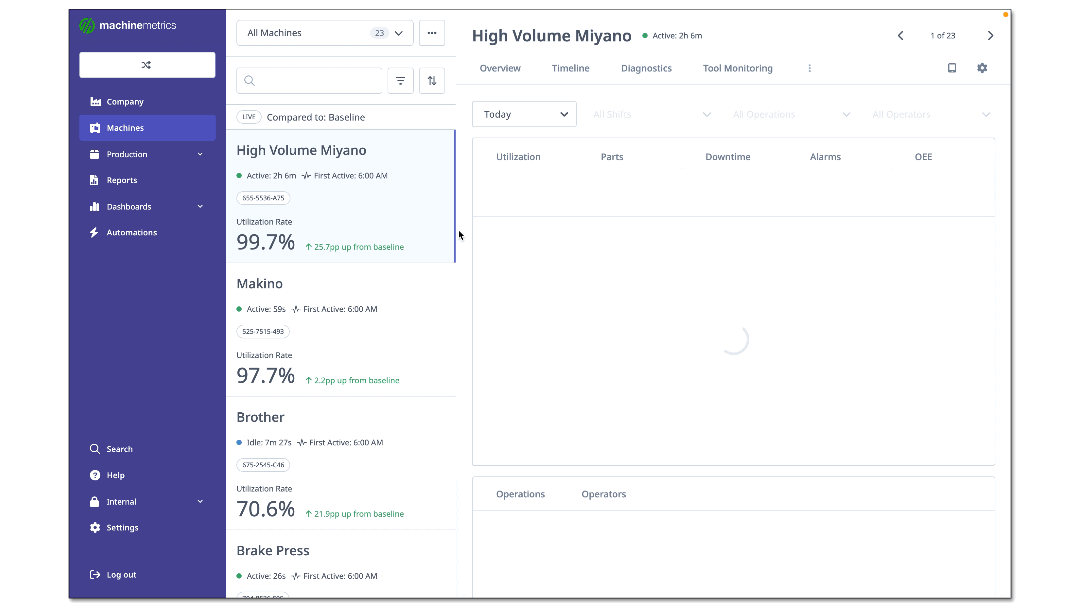Open machine settings gear icon
Viewport: 1080px width, 608px height.
pos(982,68)
